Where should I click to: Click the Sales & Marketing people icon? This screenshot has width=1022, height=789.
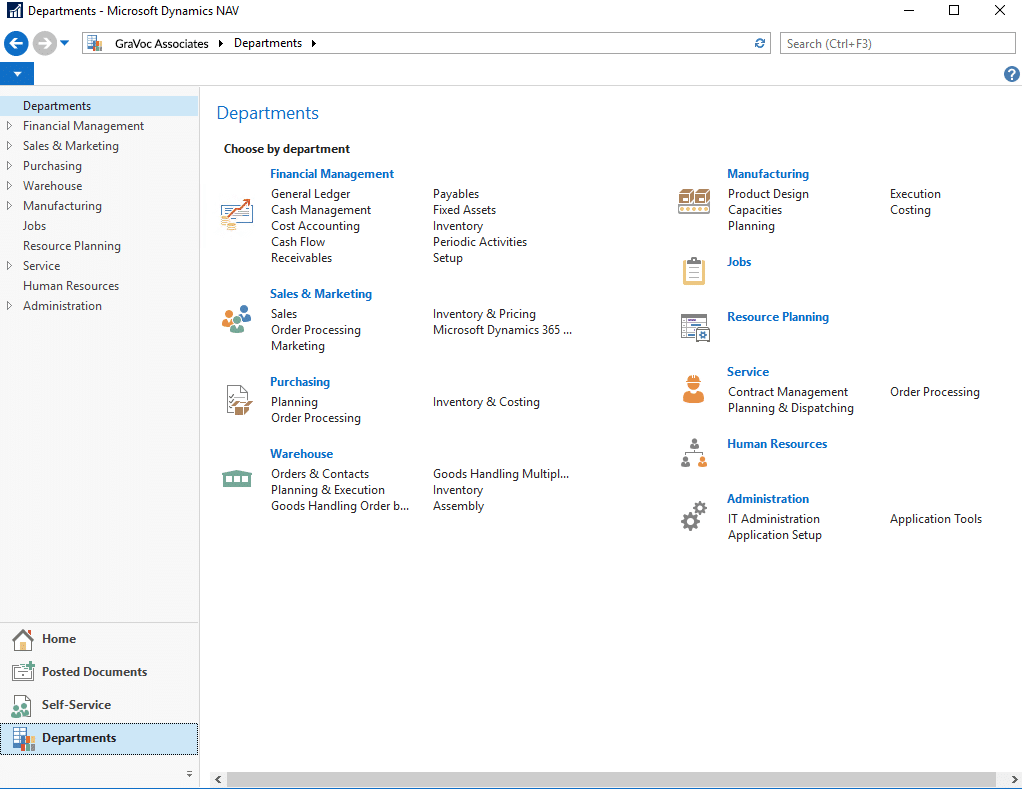pos(237,319)
